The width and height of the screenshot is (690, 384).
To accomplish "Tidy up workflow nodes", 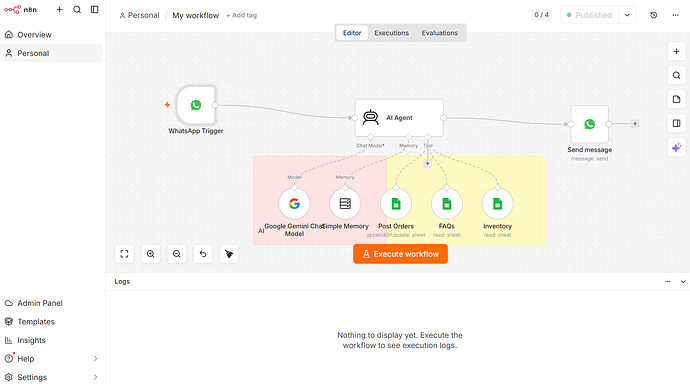I will tap(229, 254).
